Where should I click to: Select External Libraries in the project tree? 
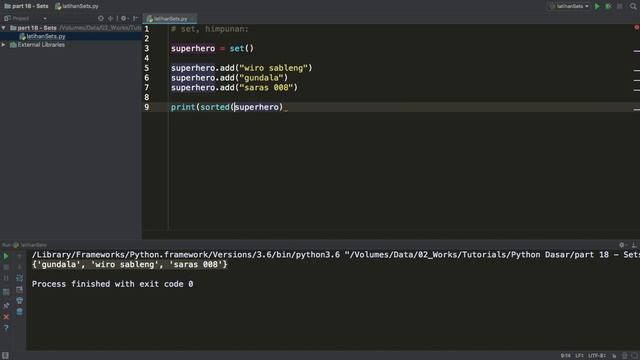coord(38,45)
